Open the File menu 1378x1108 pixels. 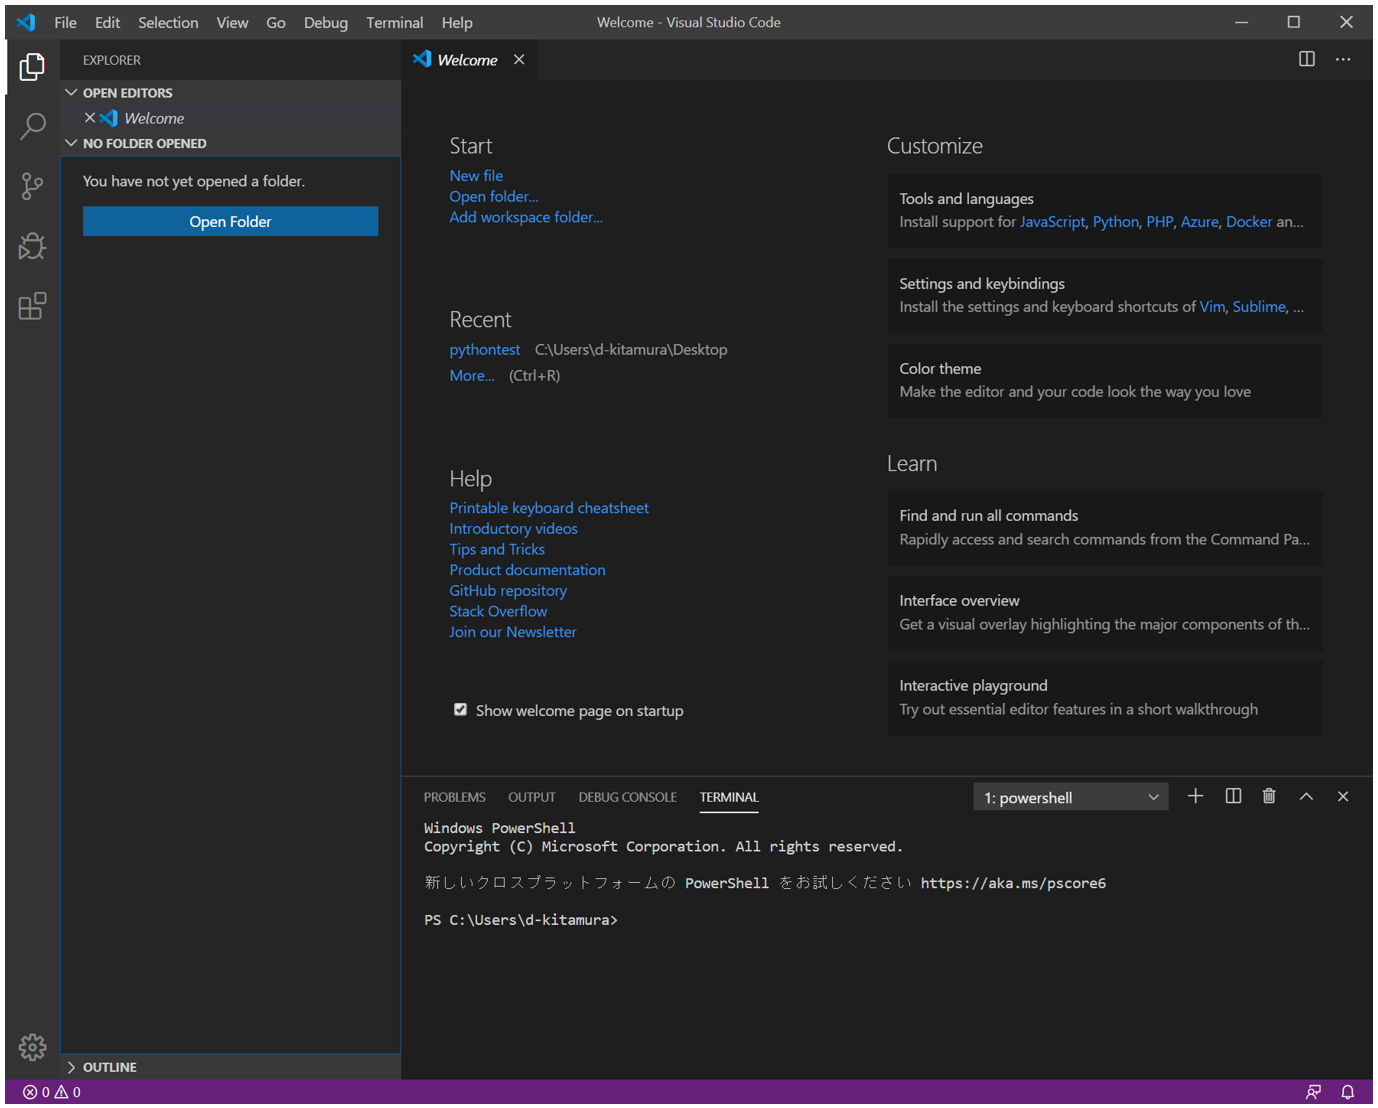coord(65,22)
